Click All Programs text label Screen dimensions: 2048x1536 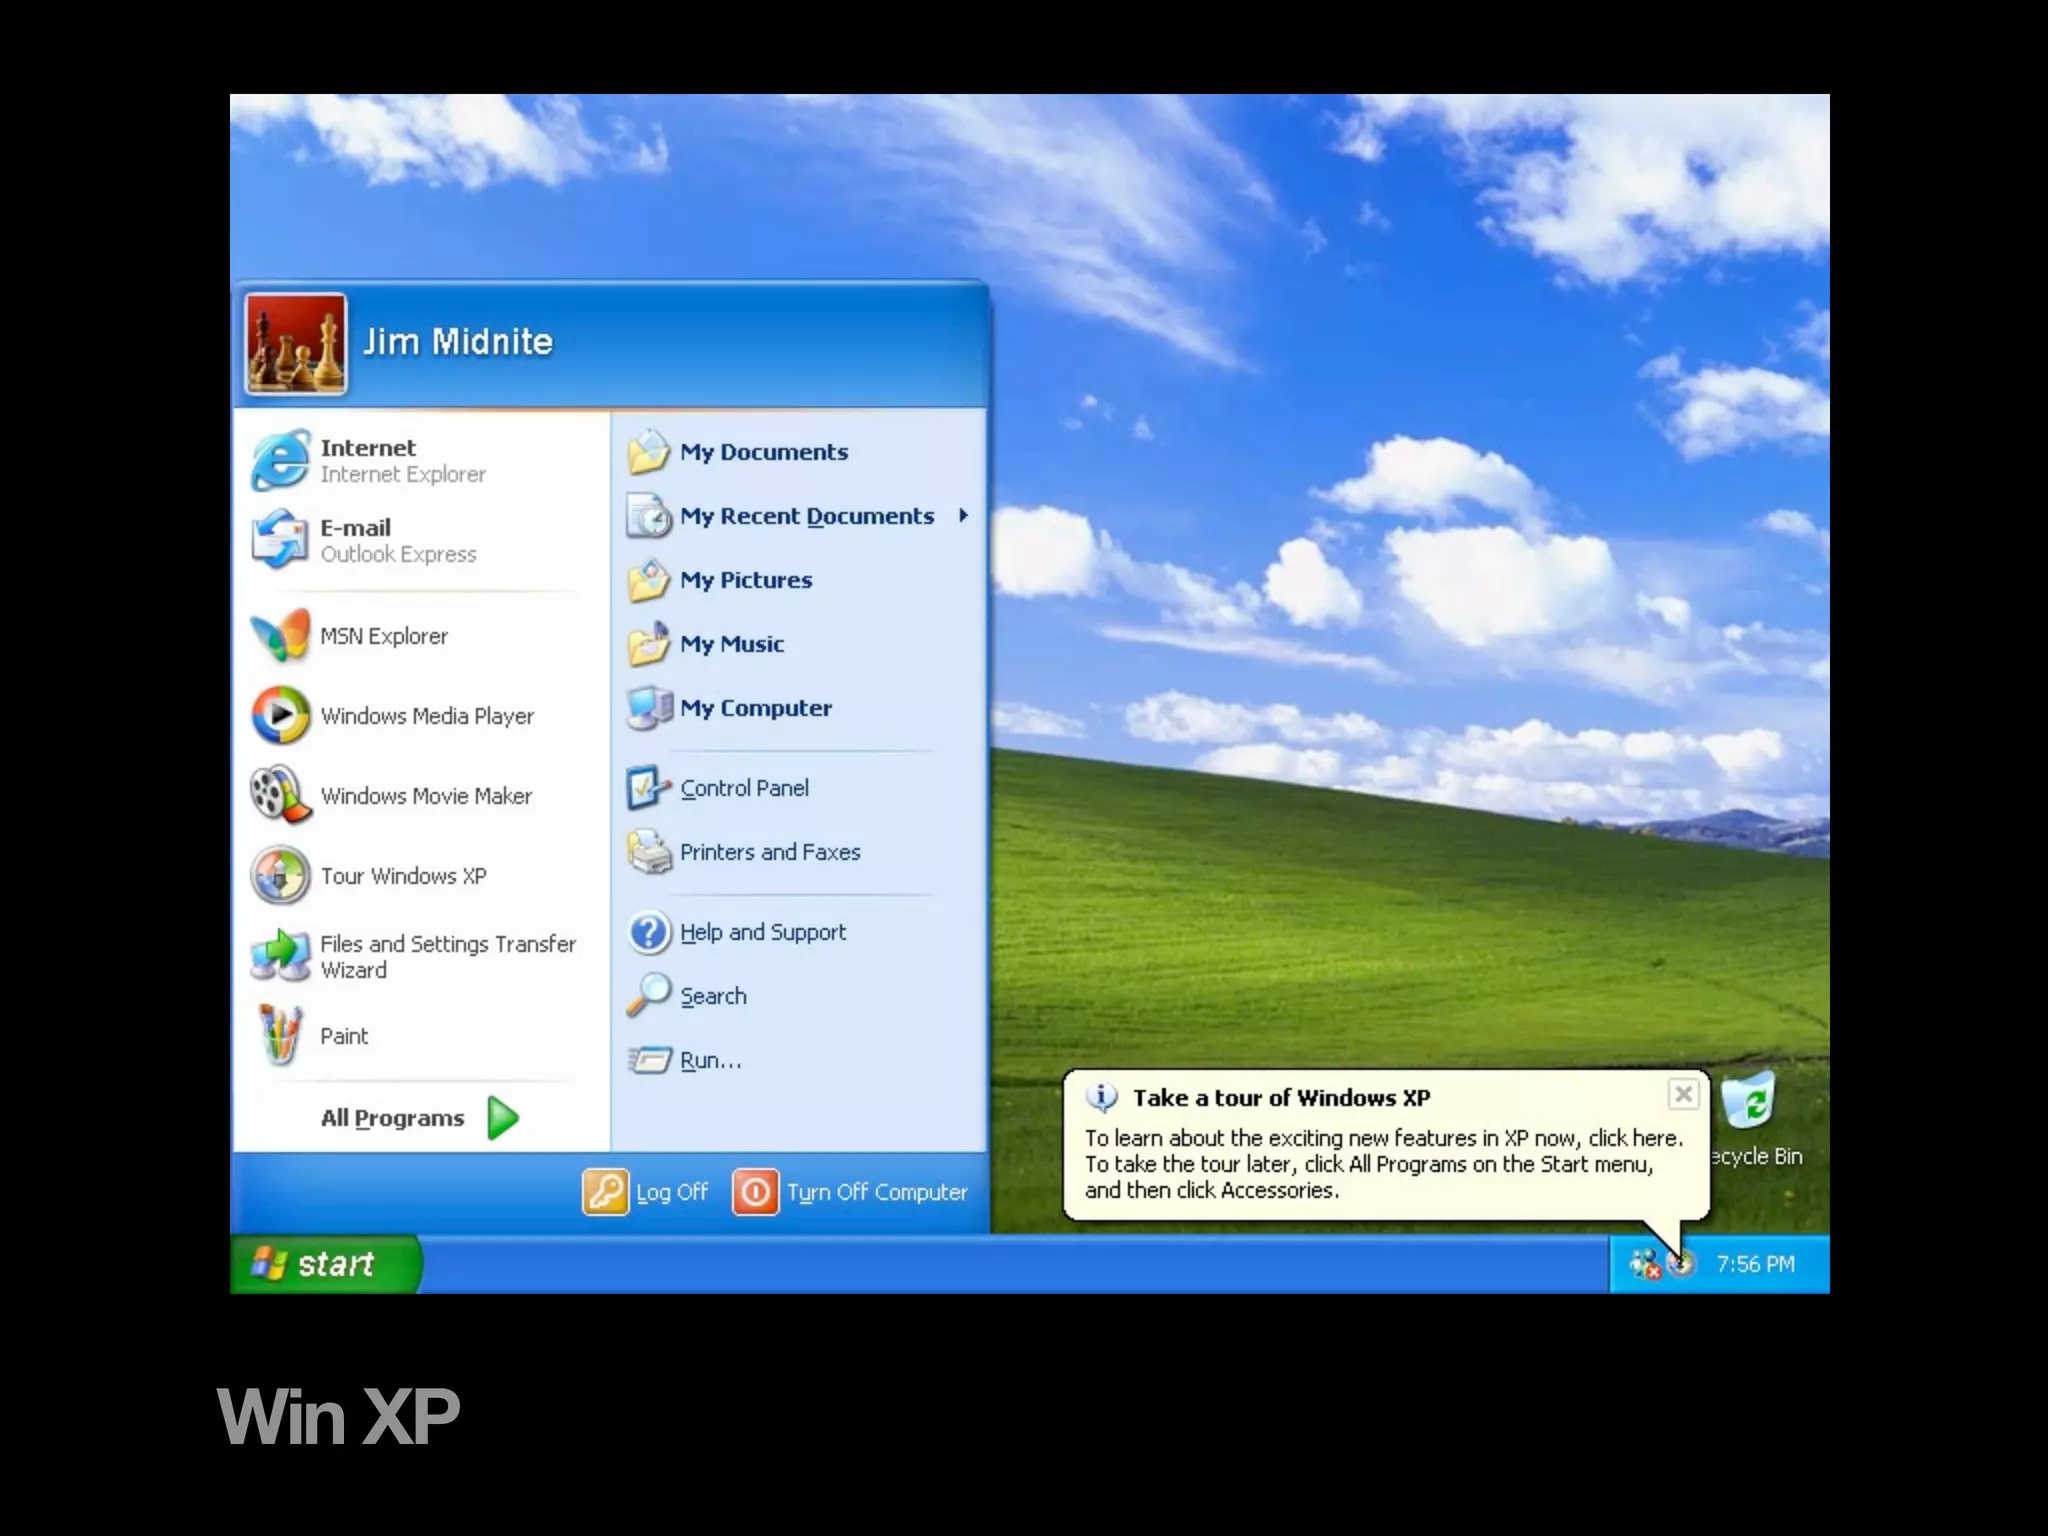tap(392, 1118)
